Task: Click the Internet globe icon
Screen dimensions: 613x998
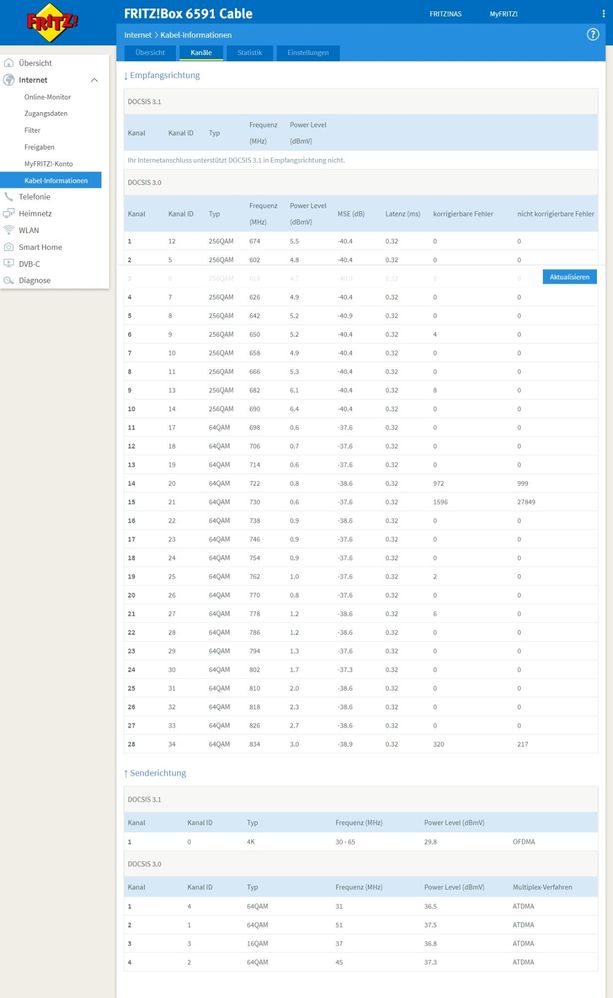Action: tap(9, 80)
